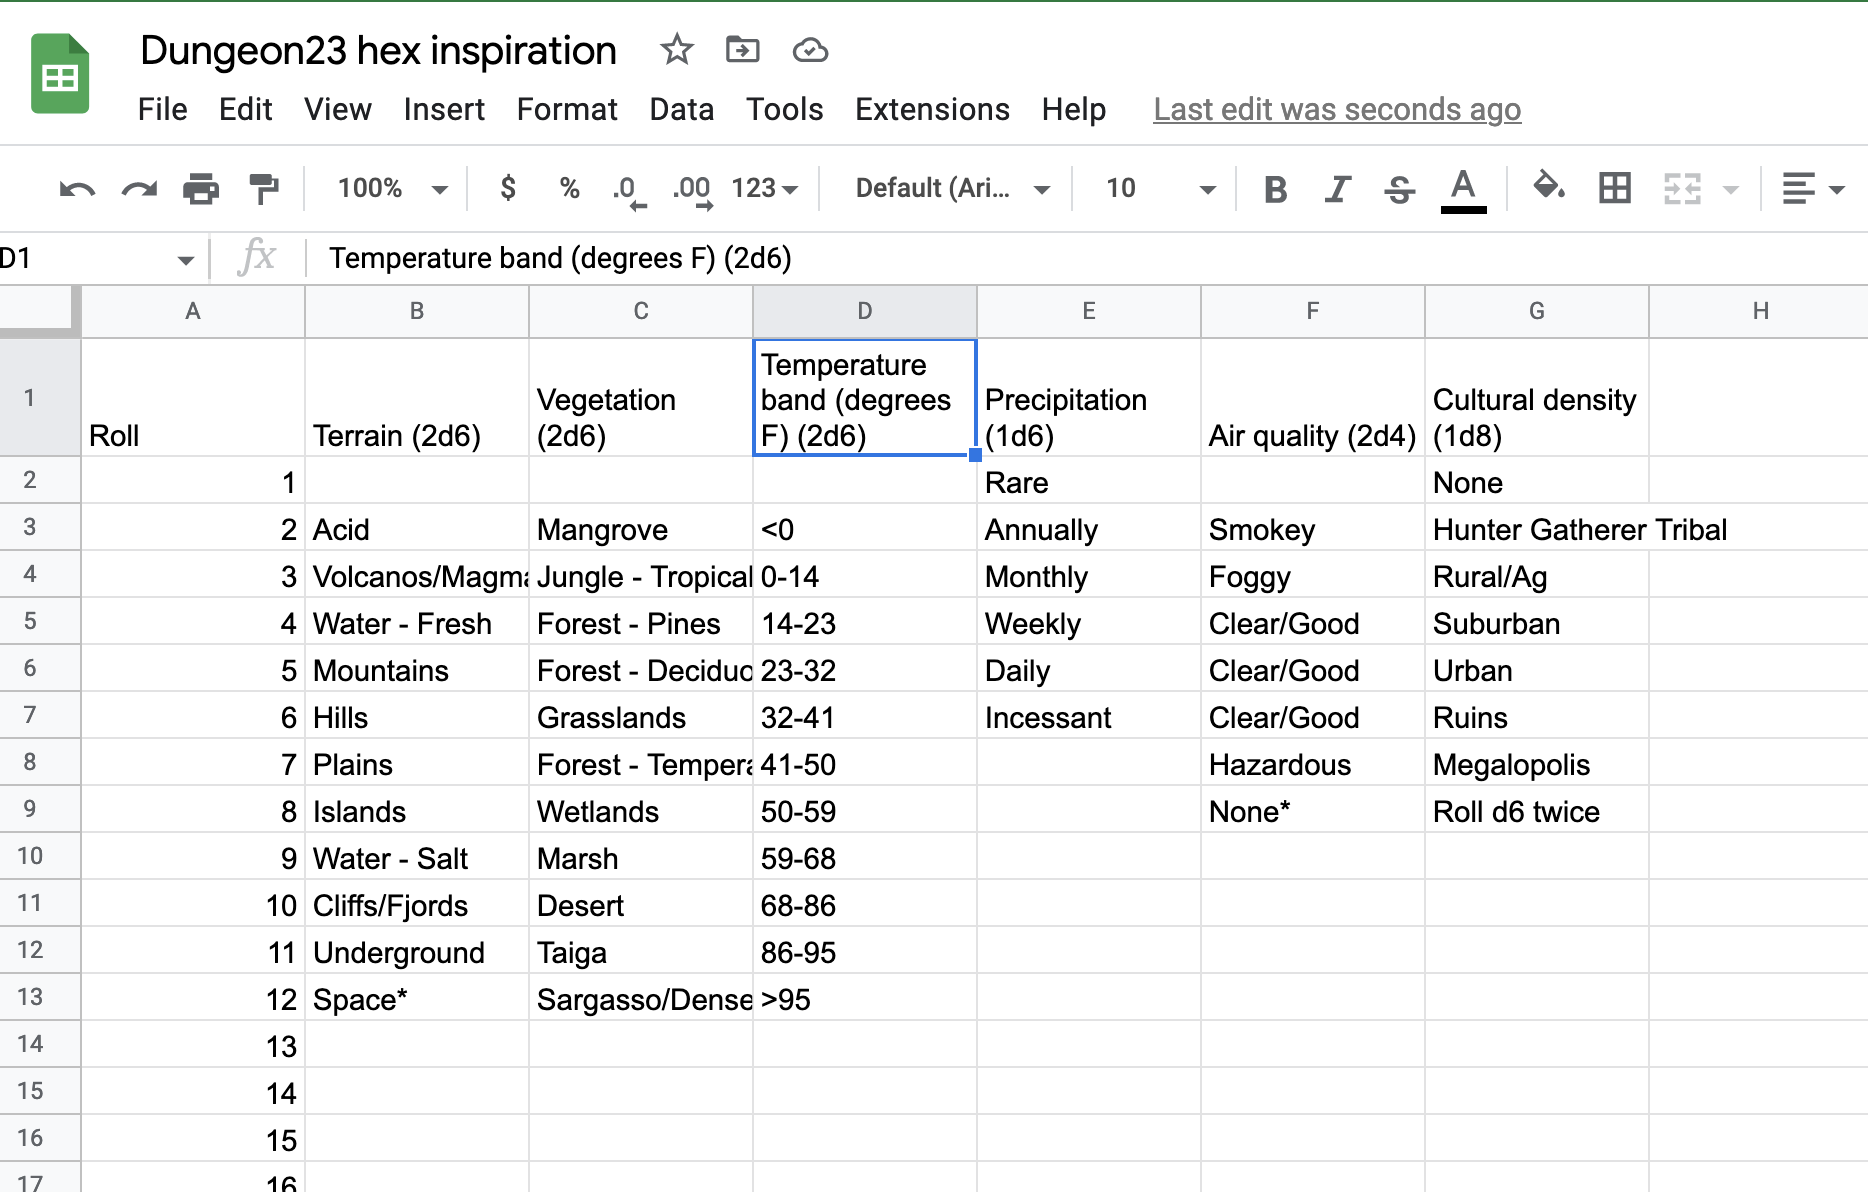This screenshot has width=1868, height=1192.
Task: Open the Extensions menu
Action: click(931, 109)
